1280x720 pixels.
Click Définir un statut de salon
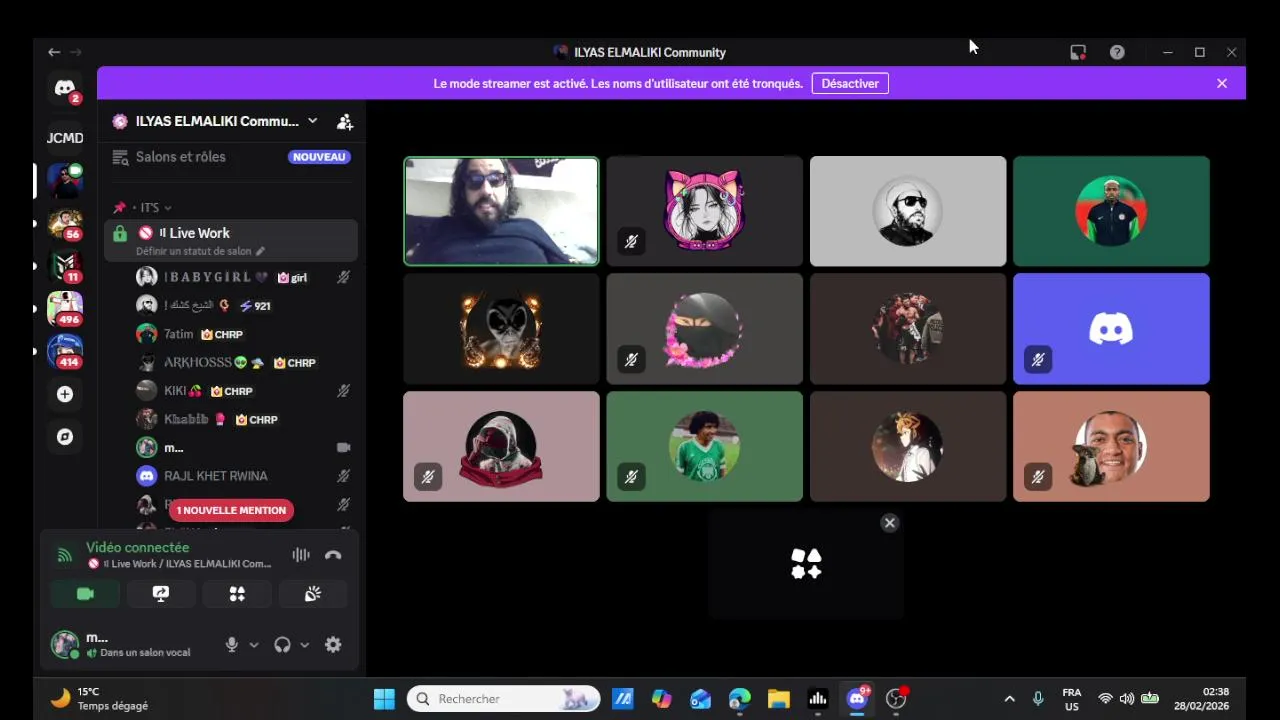200,251
